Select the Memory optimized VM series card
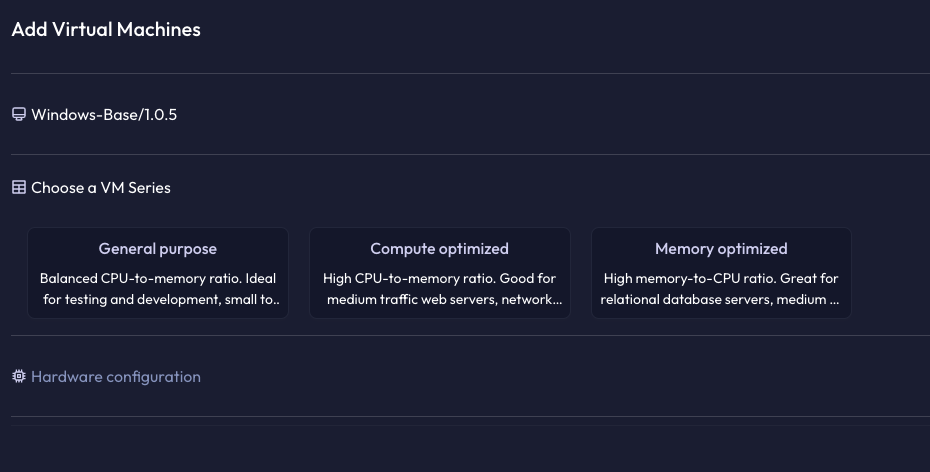The width and height of the screenshot is (930, 472). point(721,273)
